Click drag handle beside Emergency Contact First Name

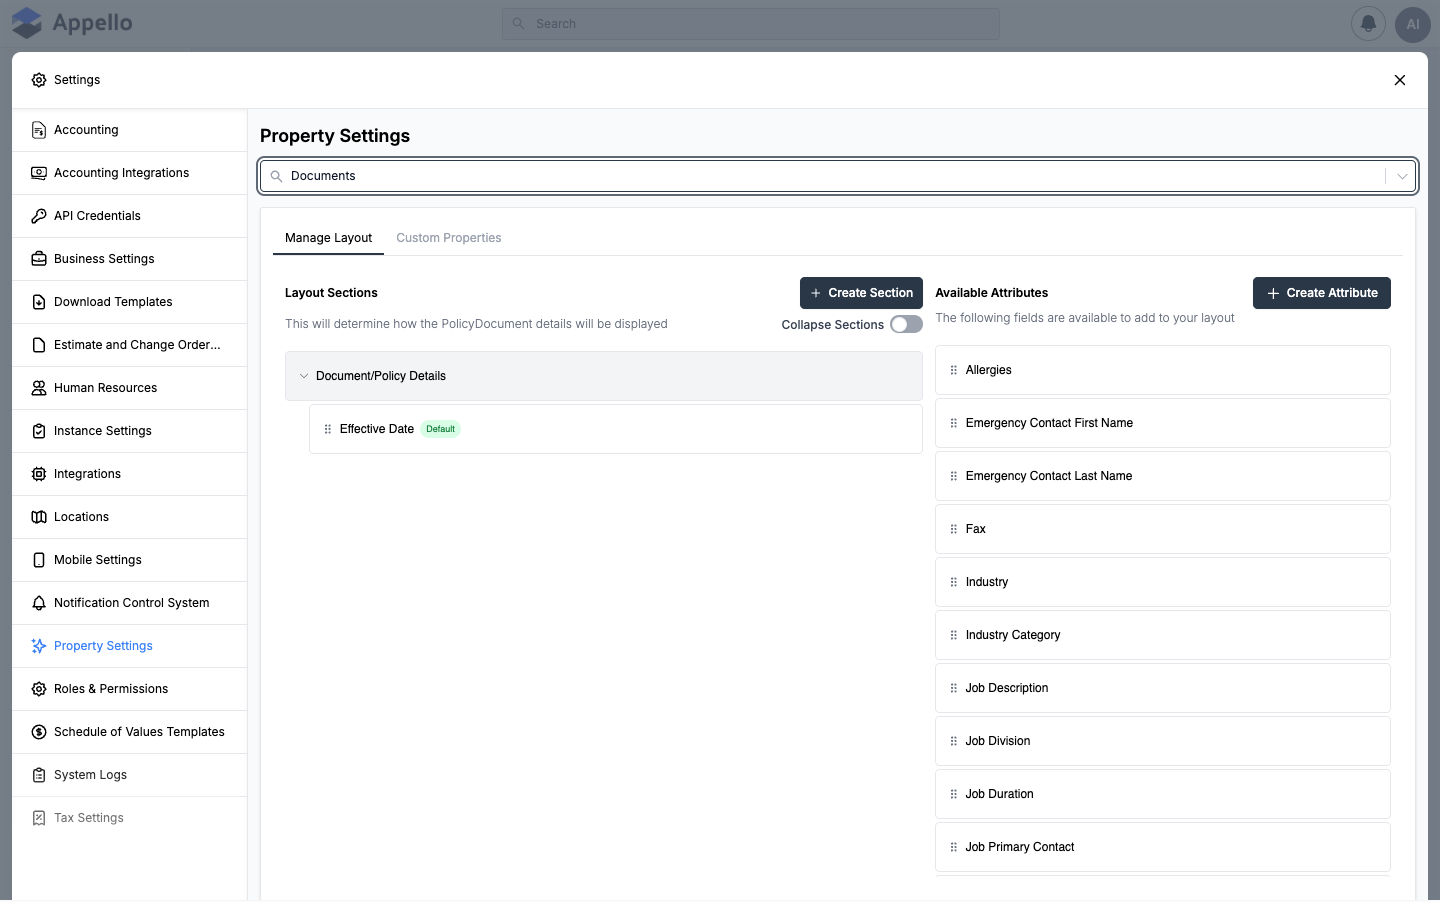pyautogui.click(x=954, y=423)
